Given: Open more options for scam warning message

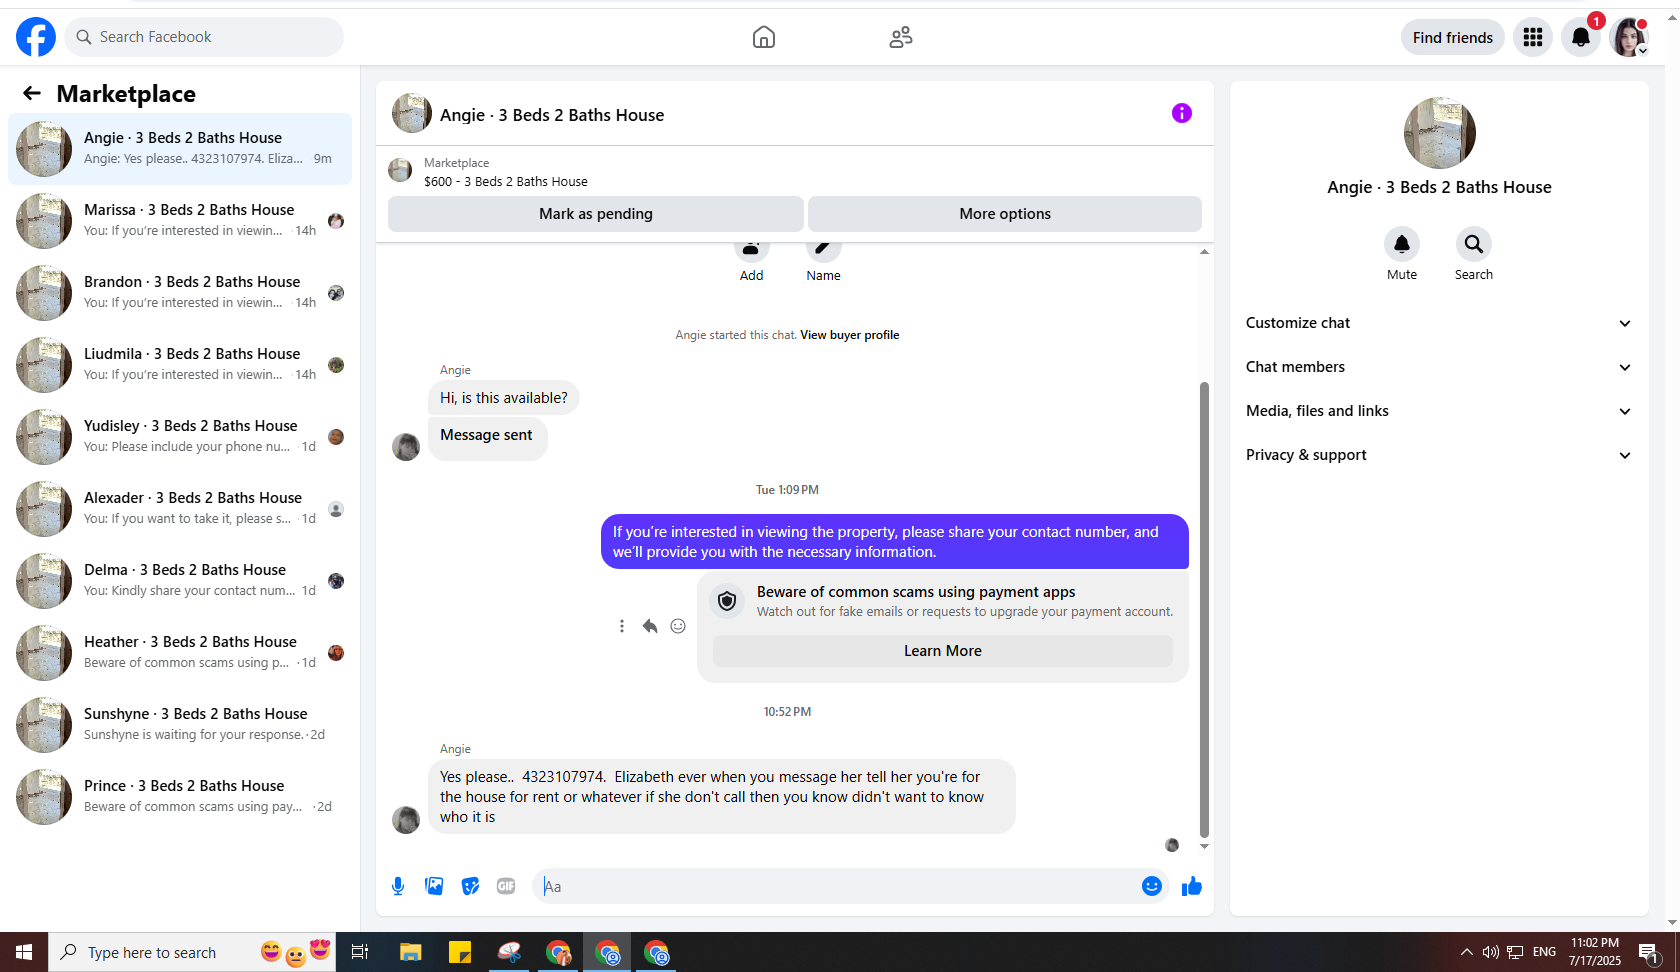Looking at the screenshot, I should coord(622,626).
